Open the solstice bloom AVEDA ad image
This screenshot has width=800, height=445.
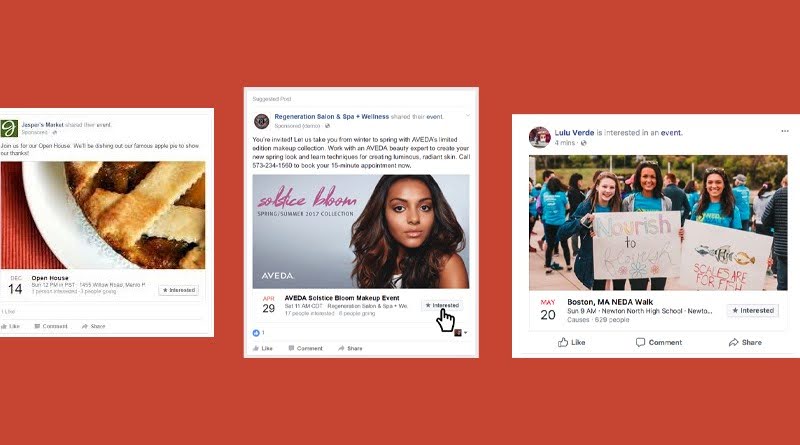click(x=361, y=232)
